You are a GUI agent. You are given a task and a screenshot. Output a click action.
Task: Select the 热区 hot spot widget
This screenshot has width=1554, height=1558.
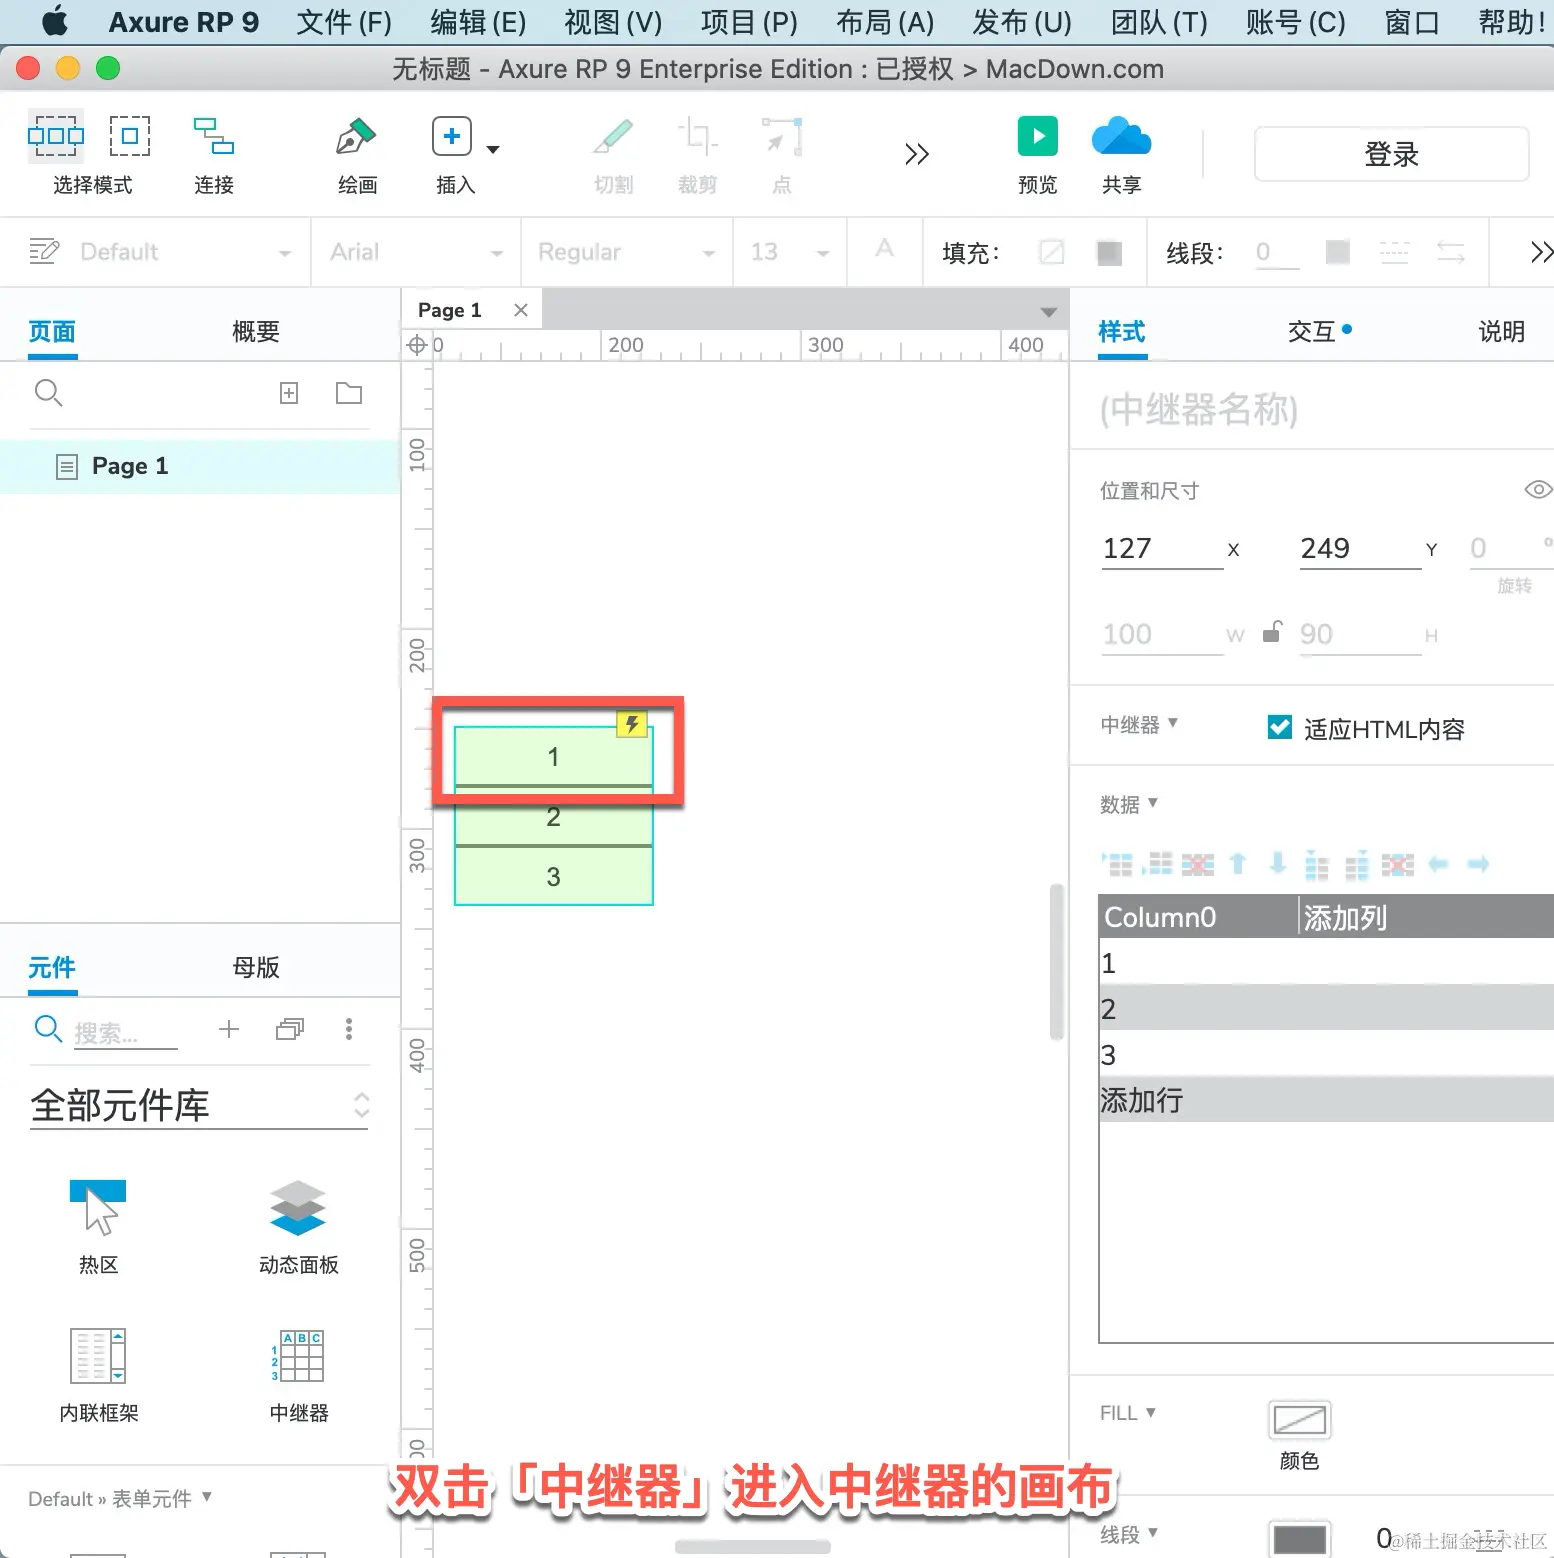(98, 1226)
